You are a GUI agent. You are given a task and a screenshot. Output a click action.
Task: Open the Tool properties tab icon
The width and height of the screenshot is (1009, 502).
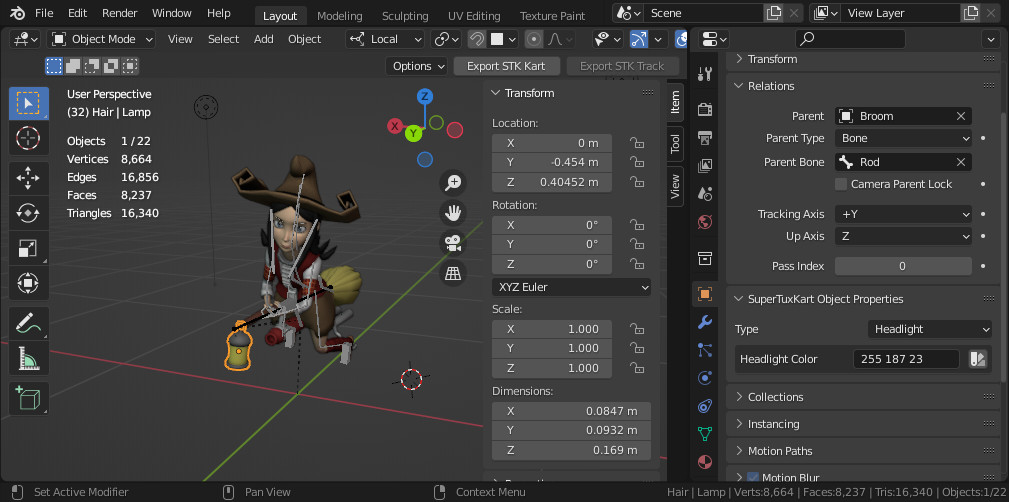705,74
